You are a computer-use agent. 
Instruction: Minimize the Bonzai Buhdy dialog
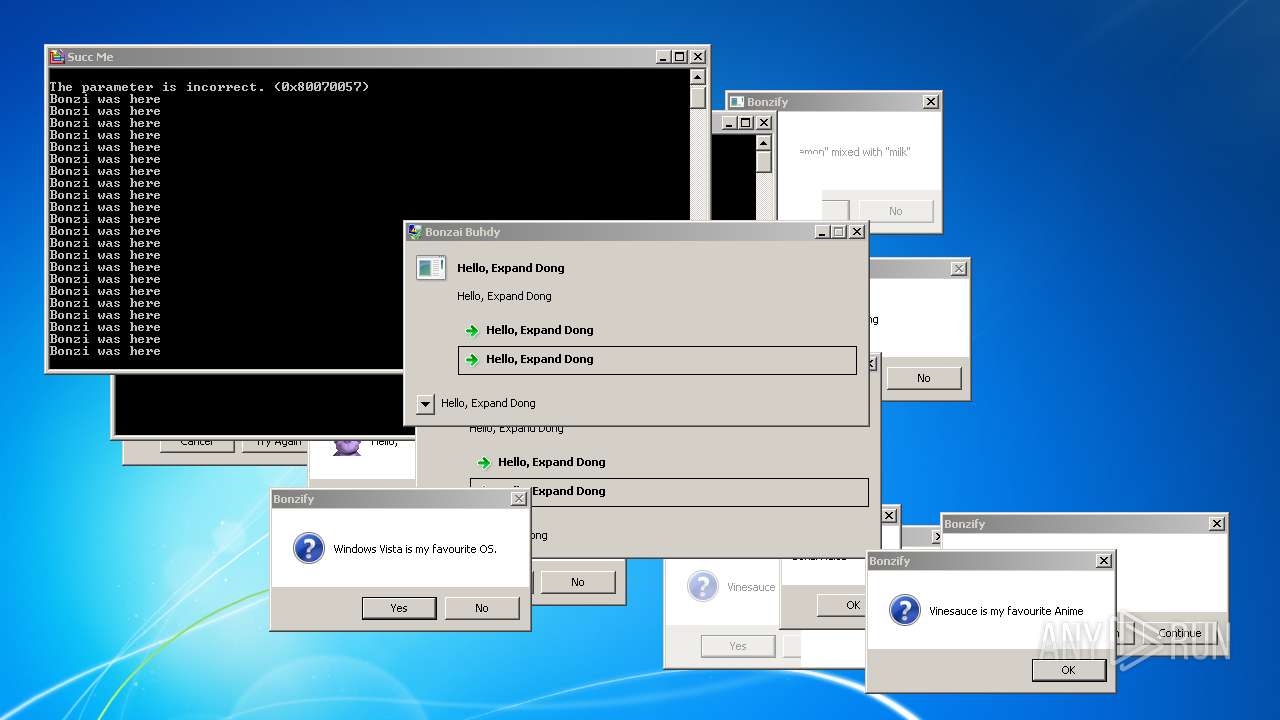pyautogui.click(x=822, y=232)
